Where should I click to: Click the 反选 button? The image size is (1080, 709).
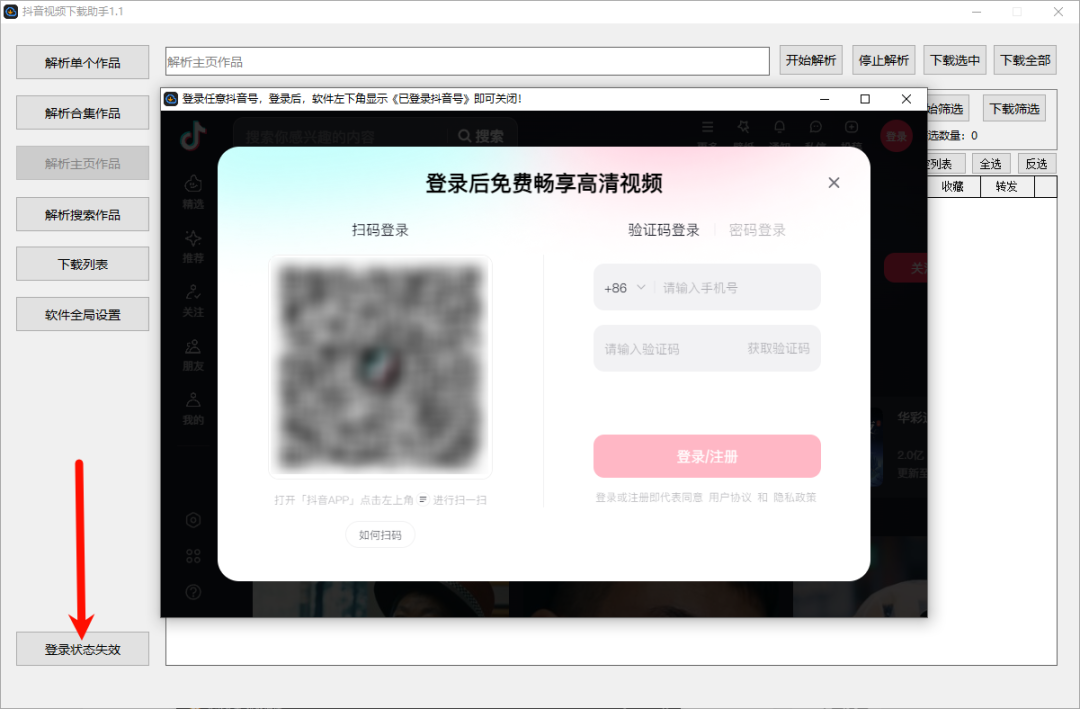click(x=1036, y=163)
